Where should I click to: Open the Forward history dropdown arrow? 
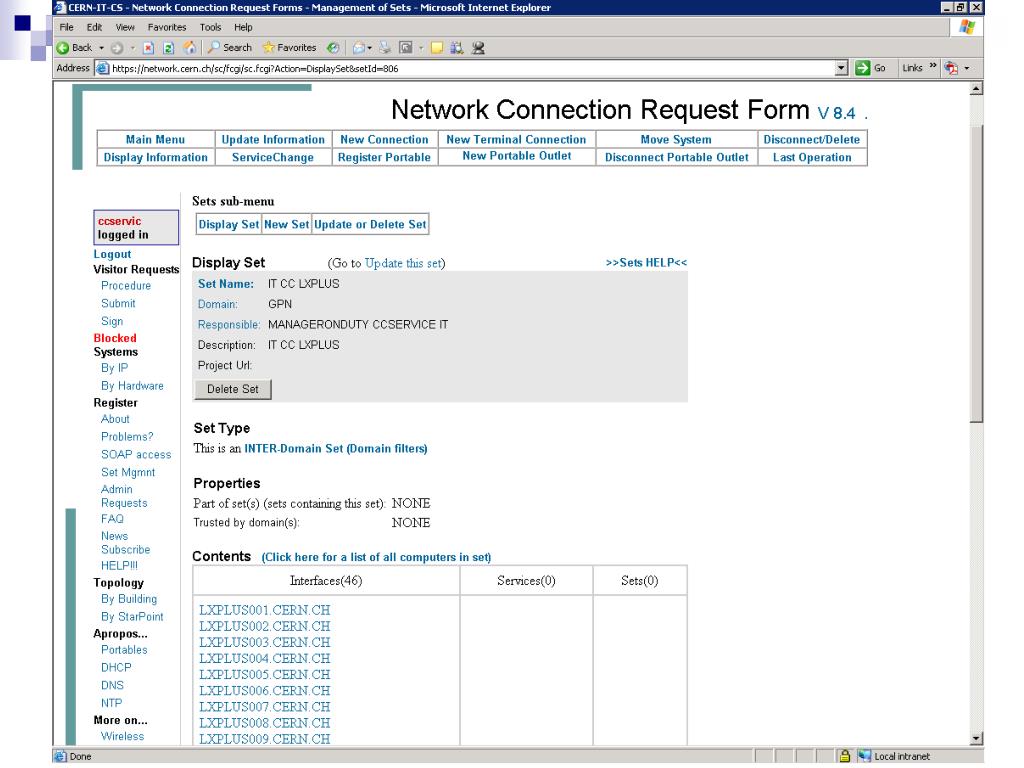[132, 48]
